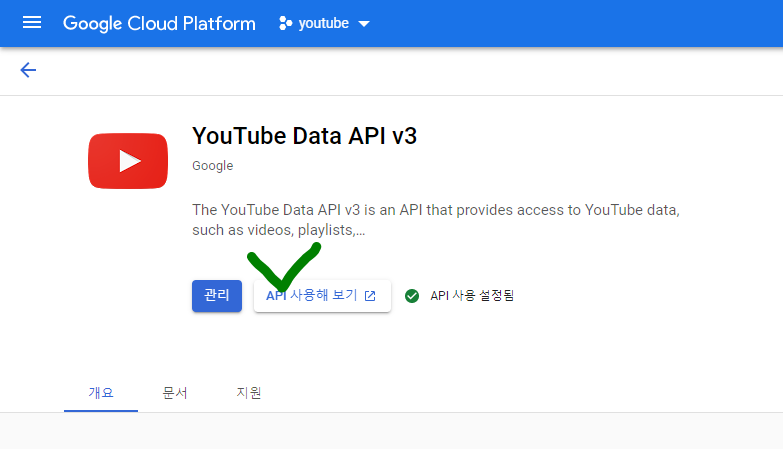Open the 지원 tab
783x449 pixels.
249,393
